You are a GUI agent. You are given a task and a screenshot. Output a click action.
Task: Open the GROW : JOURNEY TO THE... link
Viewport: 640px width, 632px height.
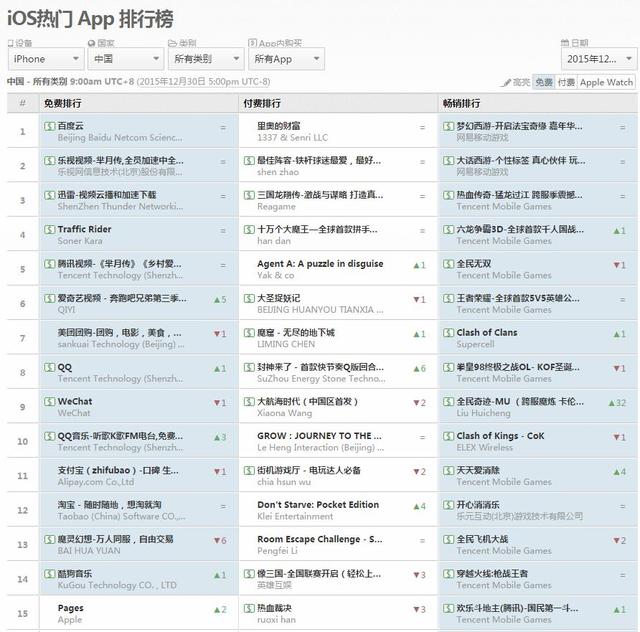tap(319, 436)
